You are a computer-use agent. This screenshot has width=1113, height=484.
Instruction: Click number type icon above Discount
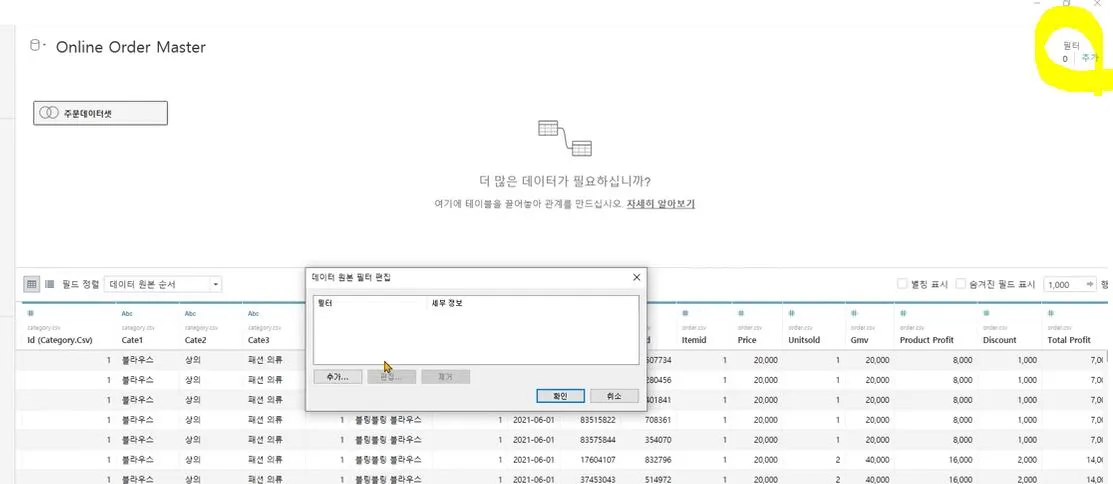(x=987, y=313)
